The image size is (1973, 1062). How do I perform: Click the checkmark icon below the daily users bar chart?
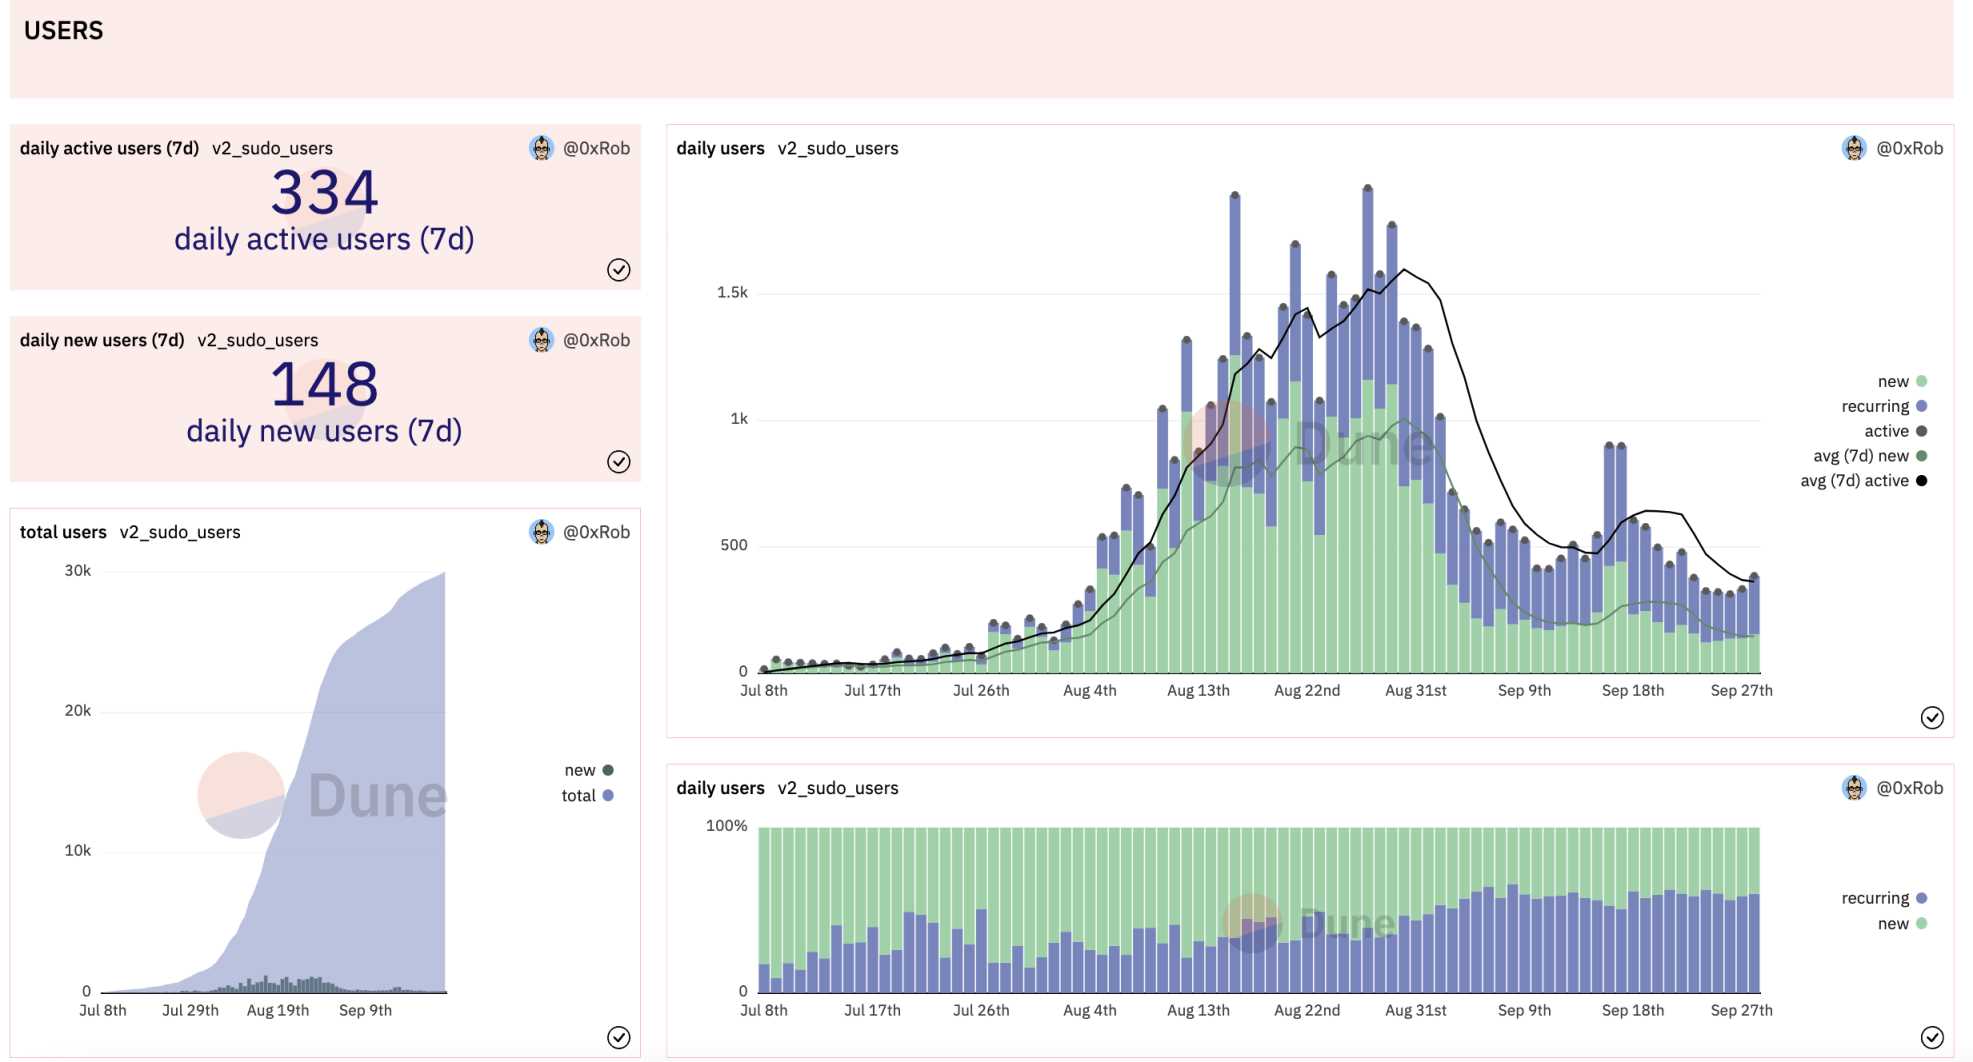(x=1931, y=718)
